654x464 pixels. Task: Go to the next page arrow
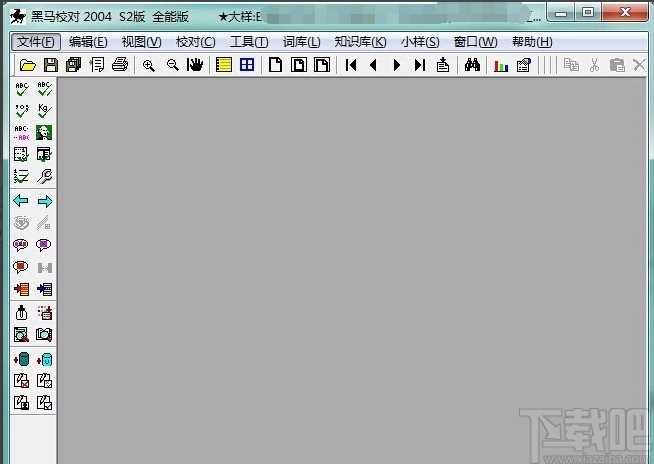(x=397, y=65)
